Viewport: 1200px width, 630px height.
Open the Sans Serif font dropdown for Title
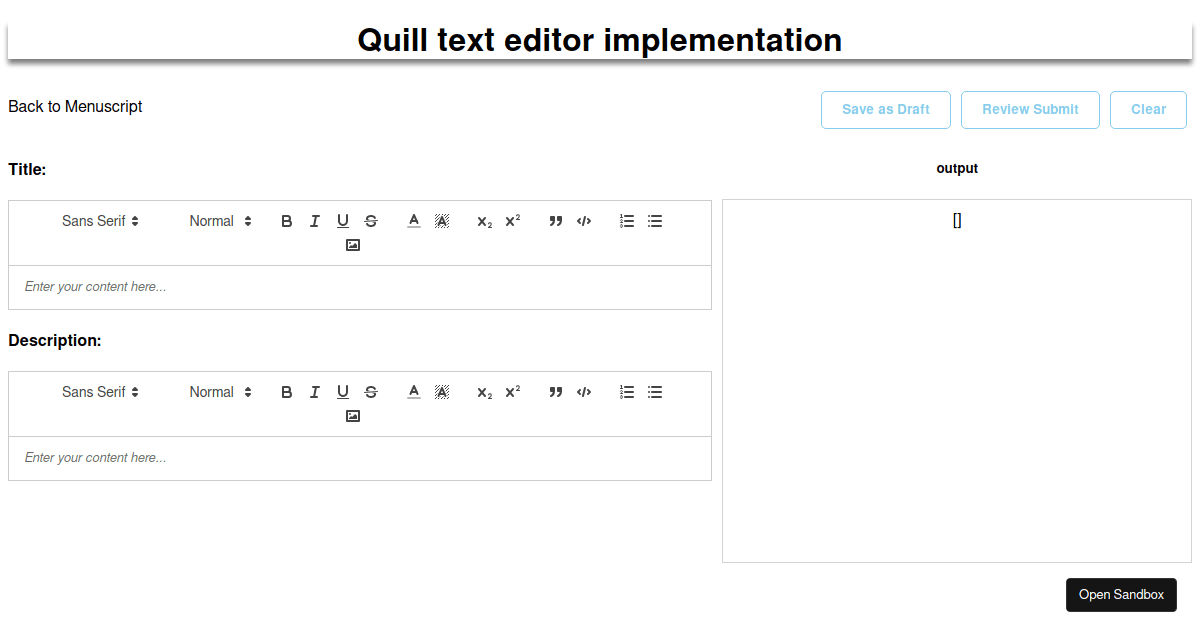pyautogui.click(x=100, y=221)
